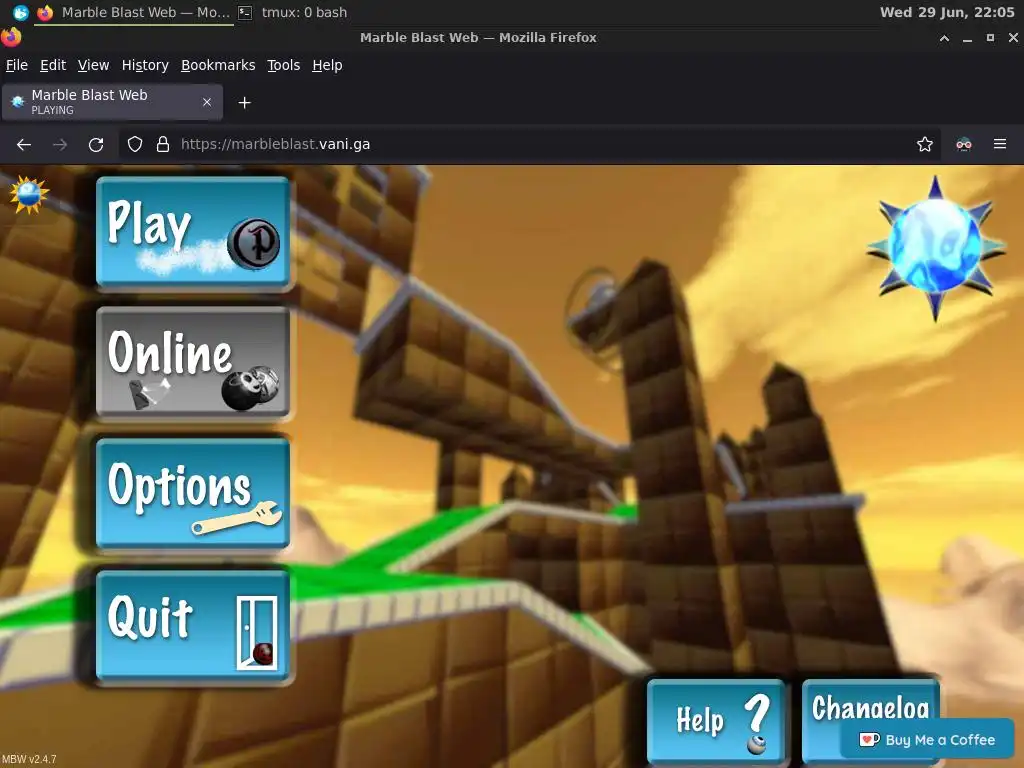Screen dimensions: 1024x768
Task: Click the Quit button
Action: tap(193, 626)
